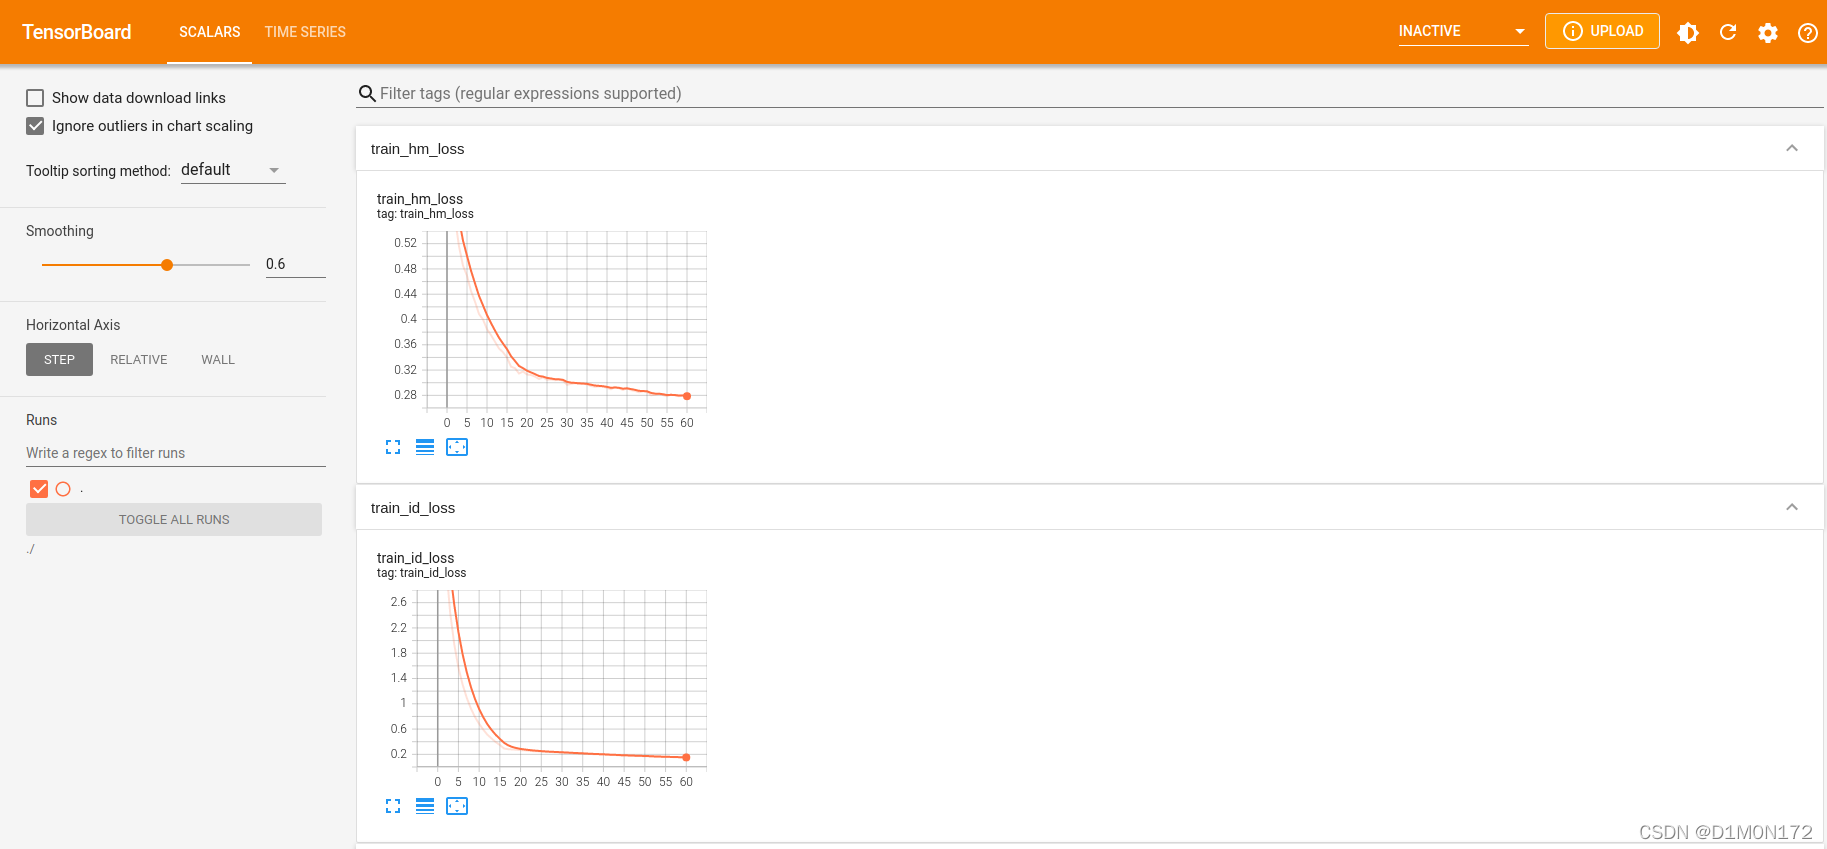Image resolution: width=1827 pixels, height=849 pixels.
Task: Open the settings gear icon
Action: coord(1768,32)
